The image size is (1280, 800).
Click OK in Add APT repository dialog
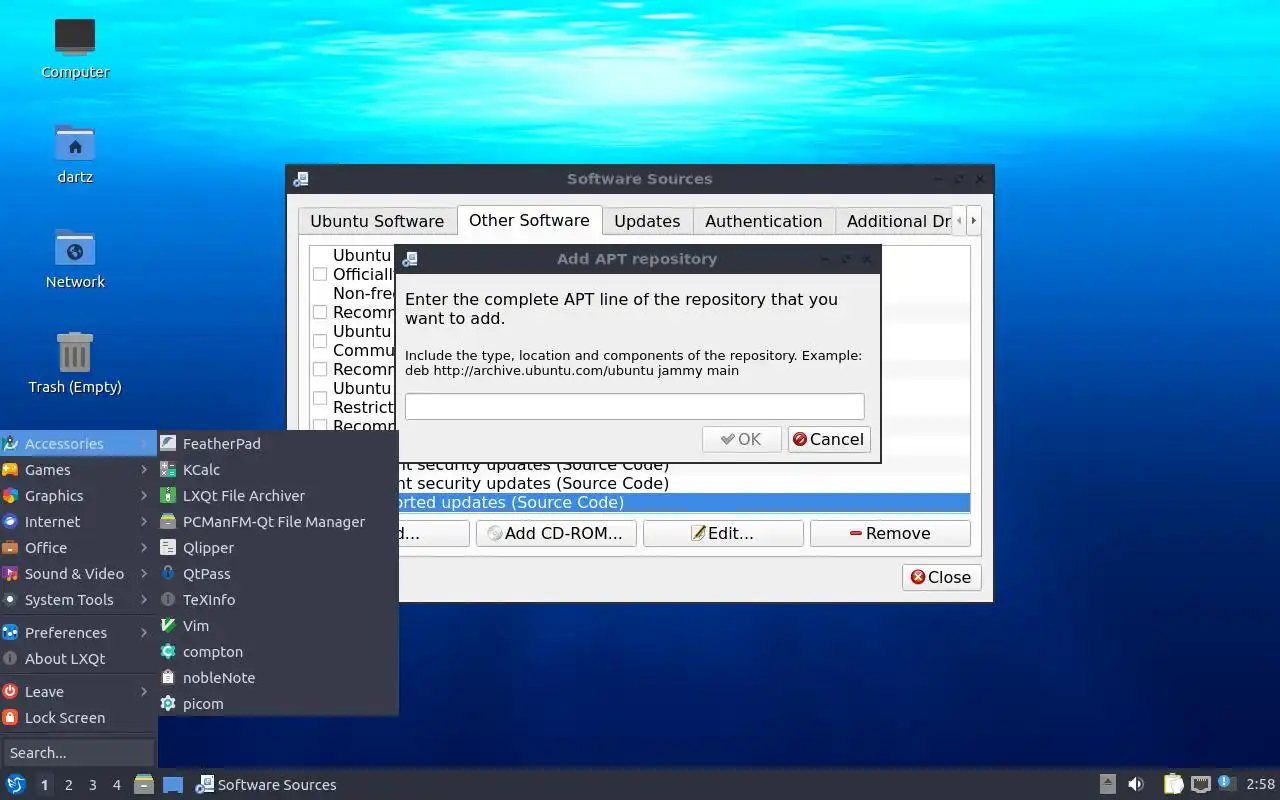[742, 439]
